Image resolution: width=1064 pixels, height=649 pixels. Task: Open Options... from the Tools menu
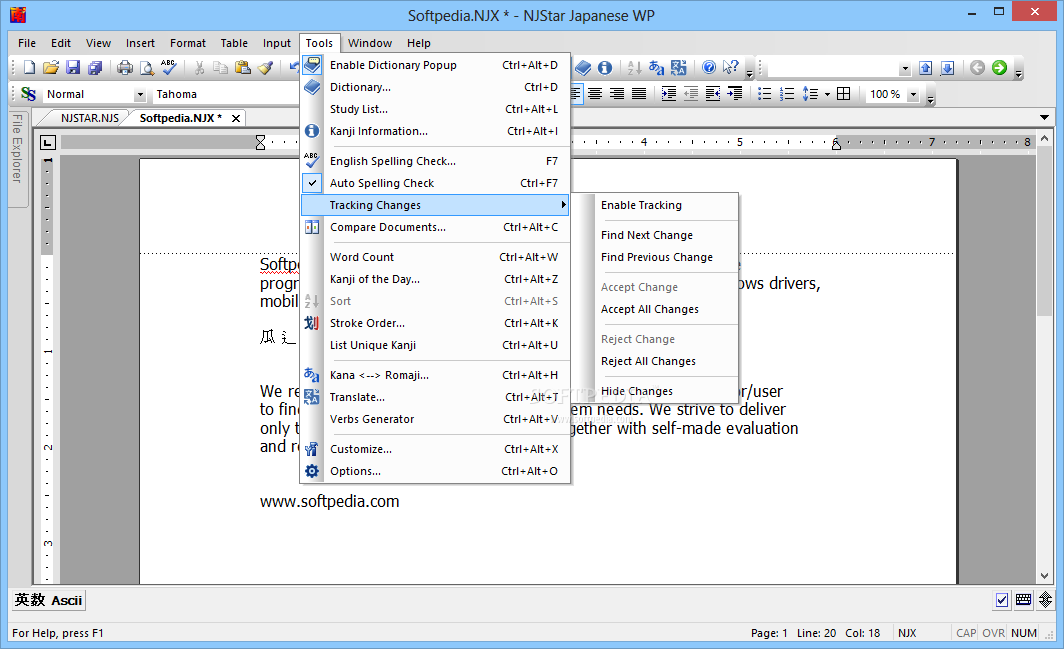click(x=435, y=471)
